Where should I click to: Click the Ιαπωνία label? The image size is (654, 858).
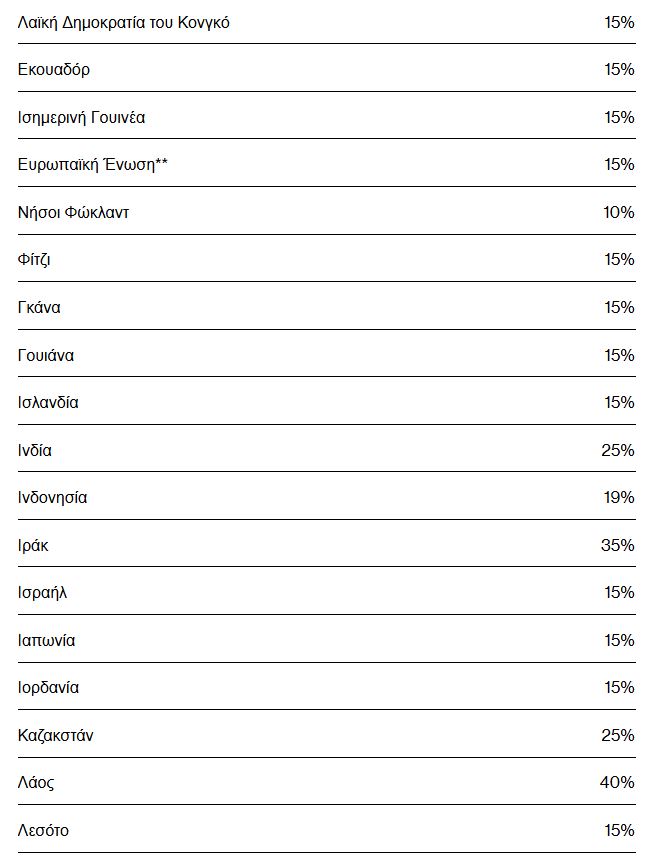[47, 640]
